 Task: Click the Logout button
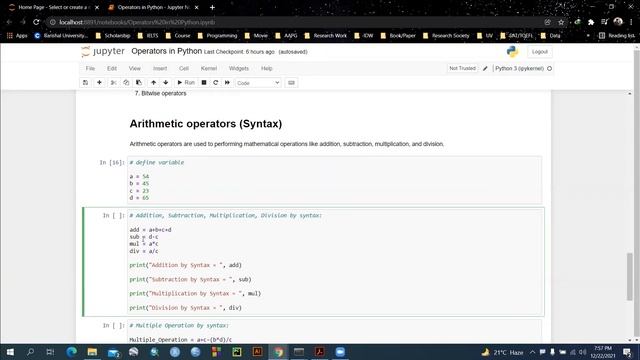[540, 52]
